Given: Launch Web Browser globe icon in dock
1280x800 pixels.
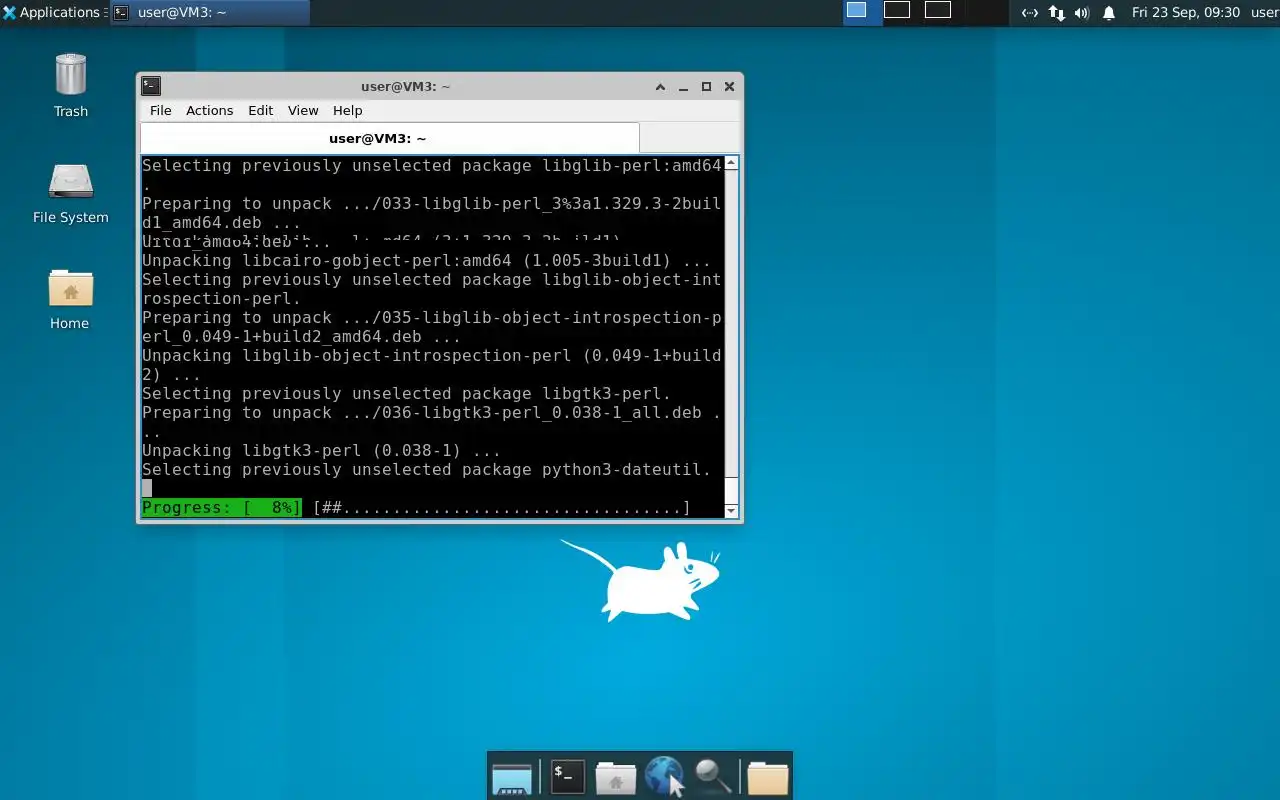Looking at the screenshot, I should point(663,776).
